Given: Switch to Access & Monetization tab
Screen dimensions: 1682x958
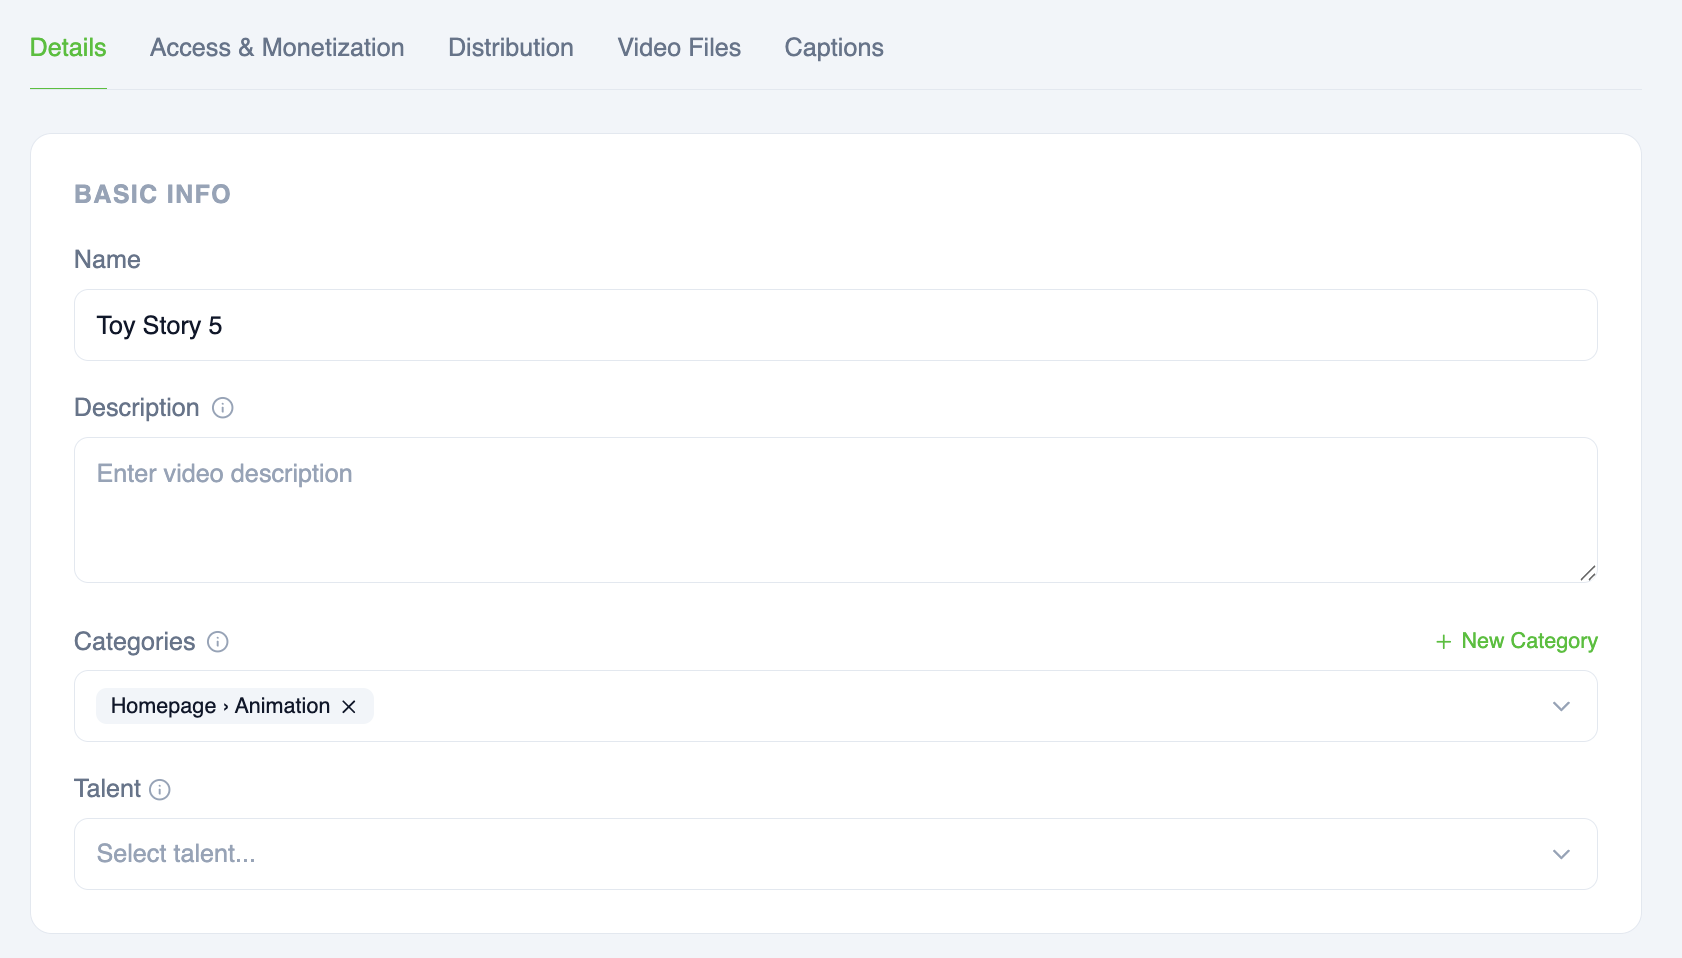Looking at the screenshot, I should click(x=277, y=48).
